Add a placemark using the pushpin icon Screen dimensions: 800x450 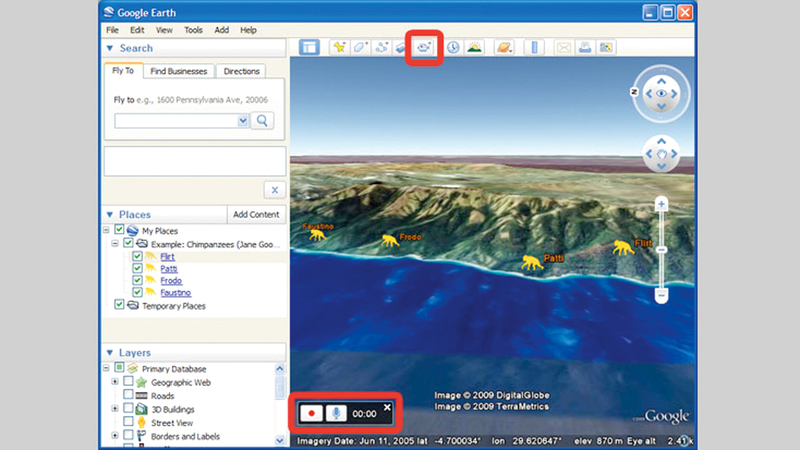[339, 47]
